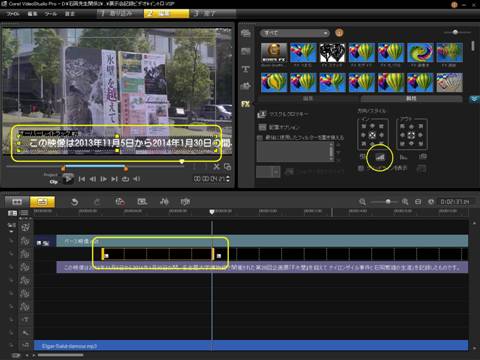Click the Edit step tab

pyautogui.click(x=166, y=14)
